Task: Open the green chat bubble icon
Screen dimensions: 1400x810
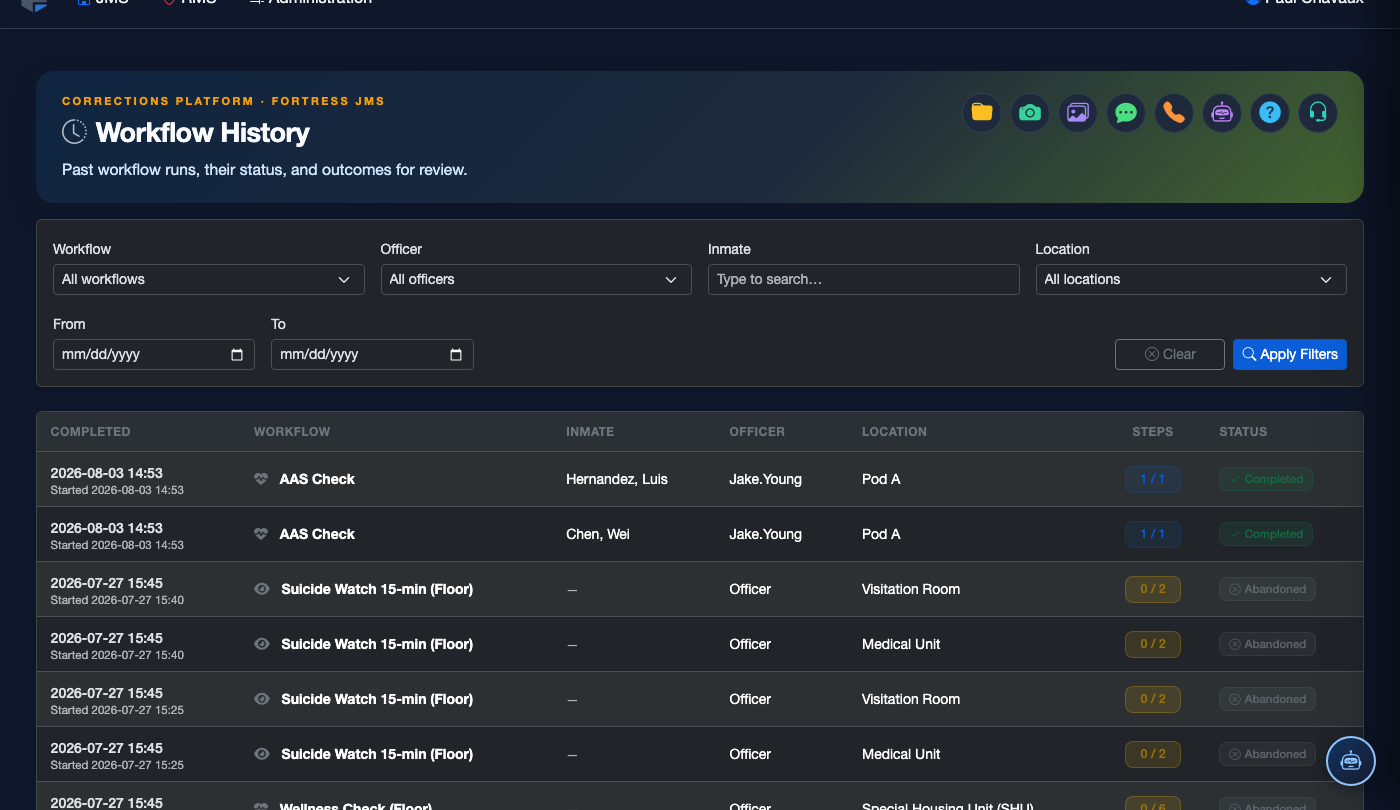Action: [x=1126, y=112]
